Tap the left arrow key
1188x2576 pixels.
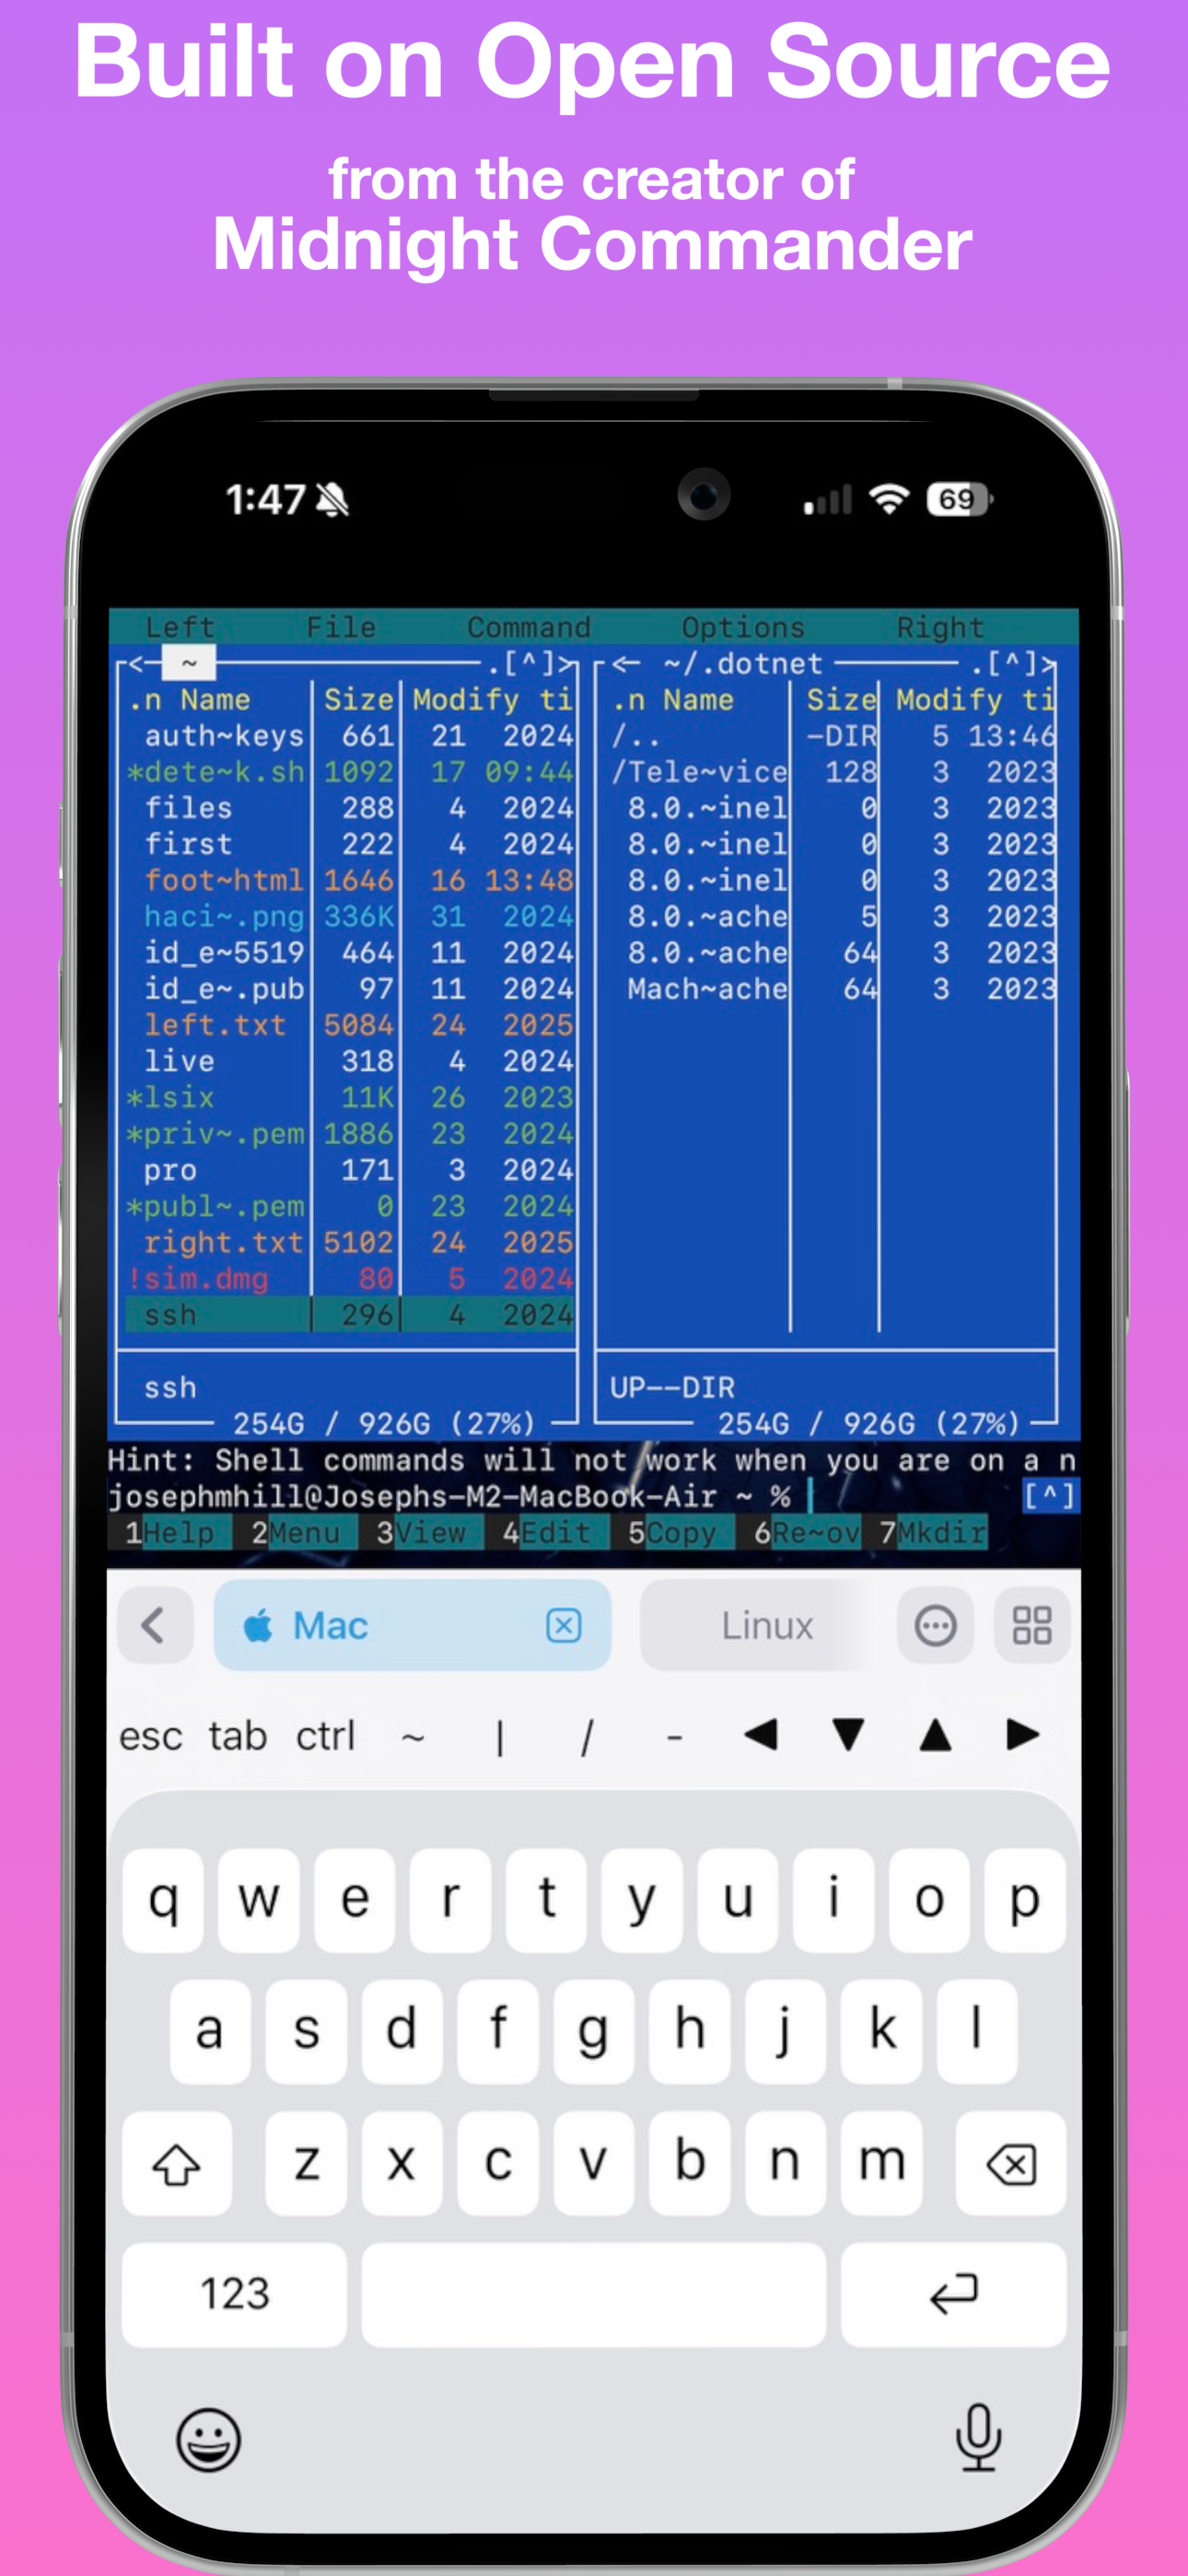(761, 1735)
